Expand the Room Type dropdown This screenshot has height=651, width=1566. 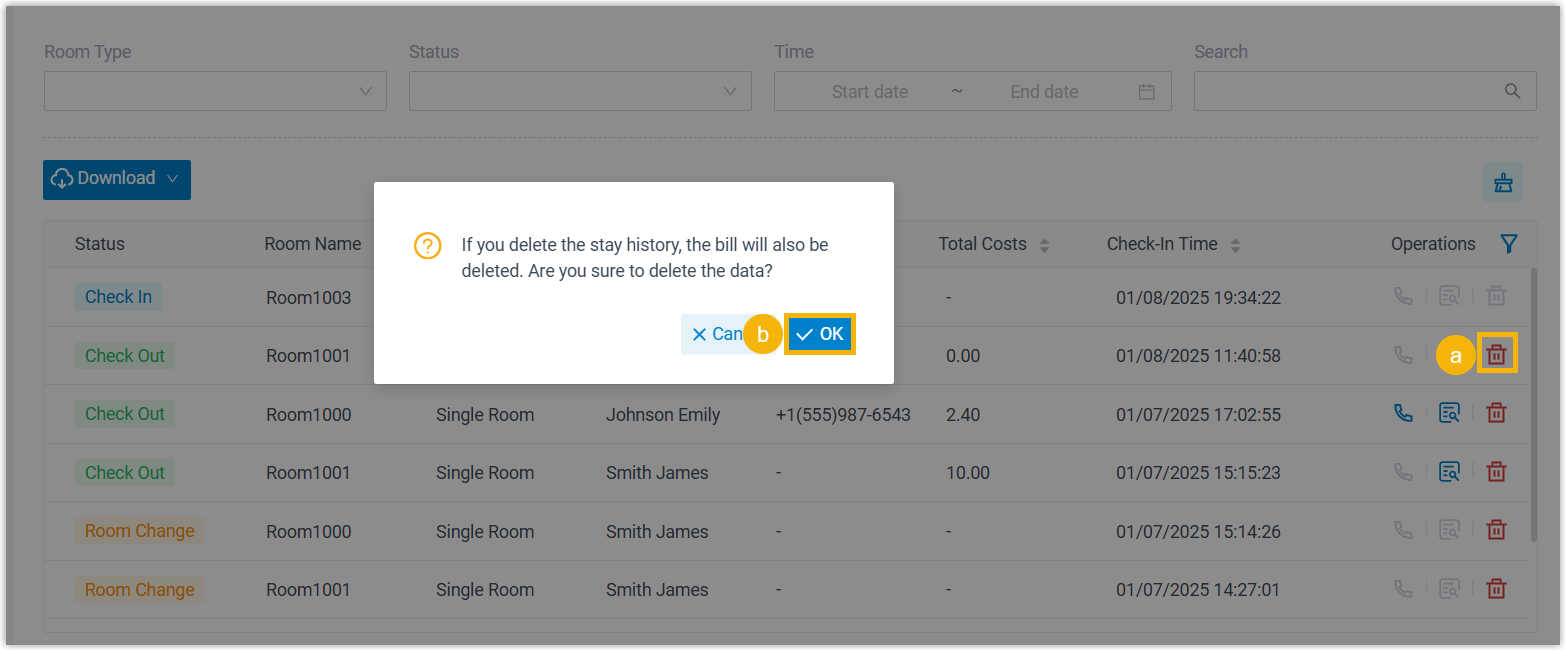click(x=215, y=91)
